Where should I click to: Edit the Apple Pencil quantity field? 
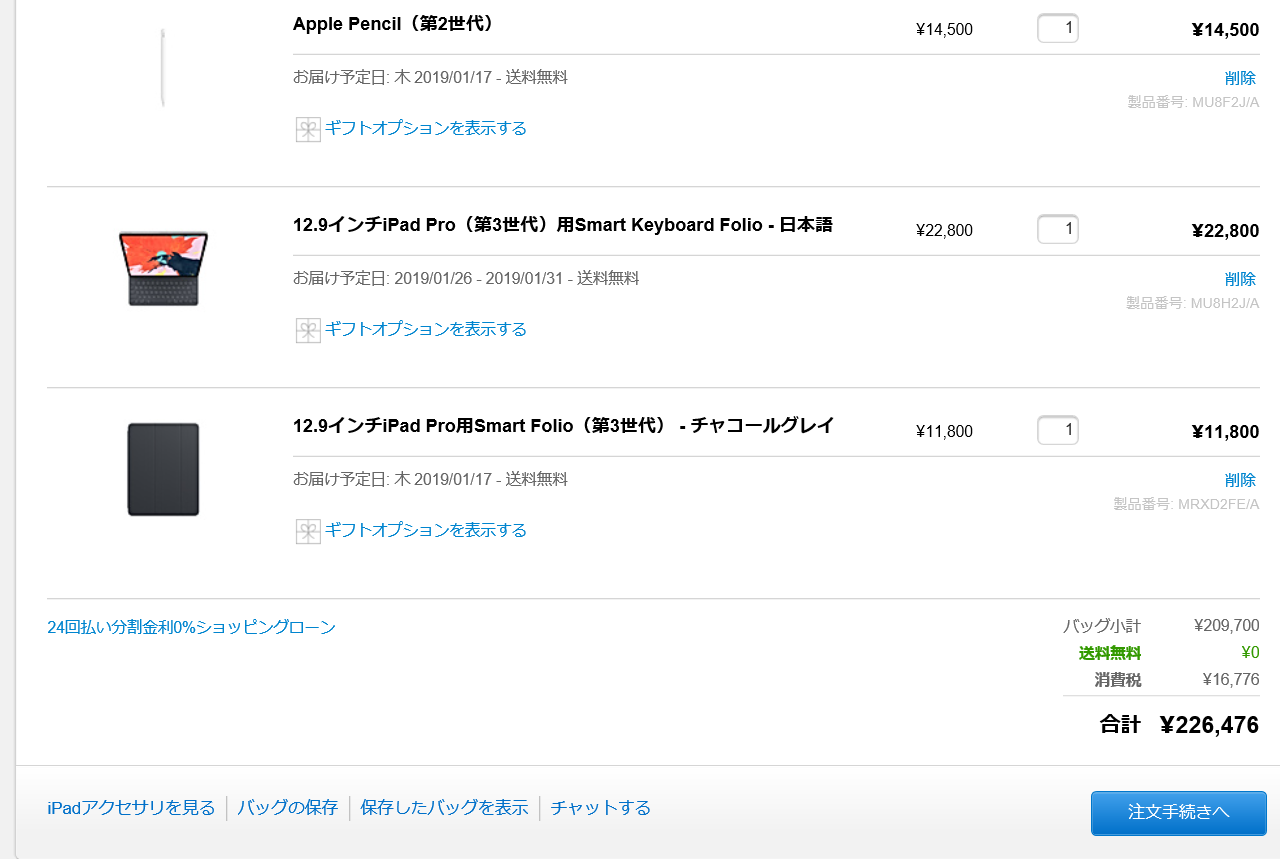(1058, 29)
